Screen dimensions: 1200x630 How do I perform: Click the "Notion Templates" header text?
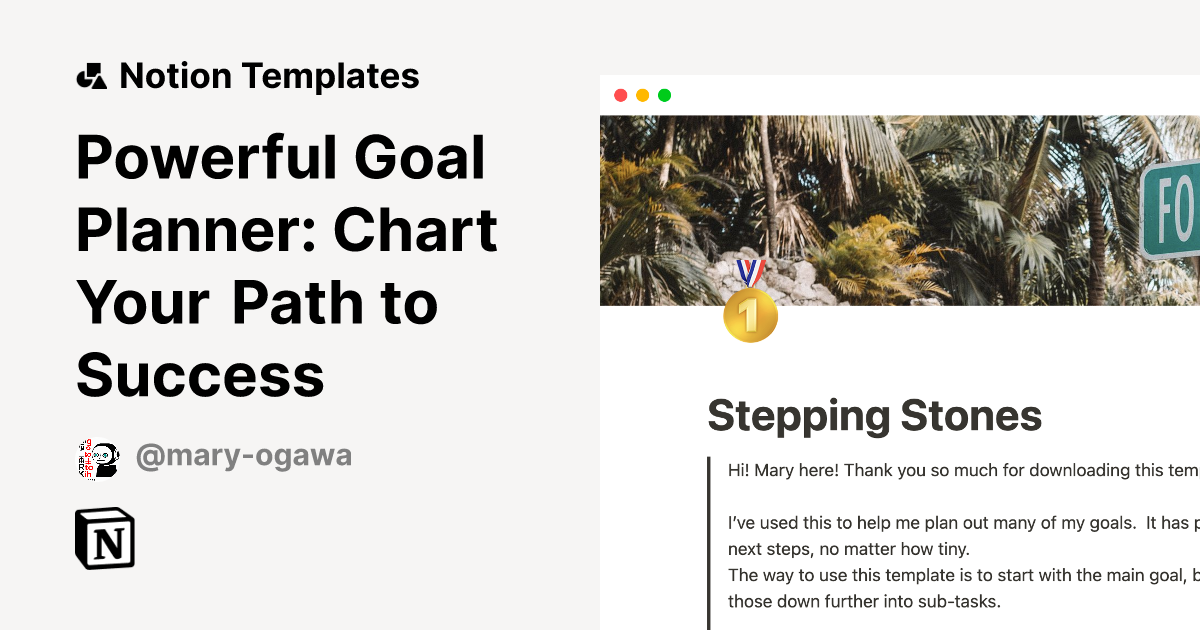point(270,75)
